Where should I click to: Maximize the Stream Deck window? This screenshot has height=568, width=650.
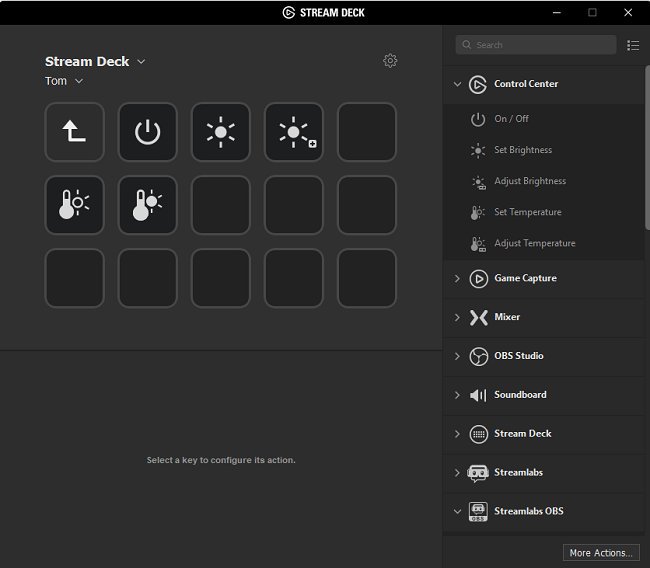(592, 12)
